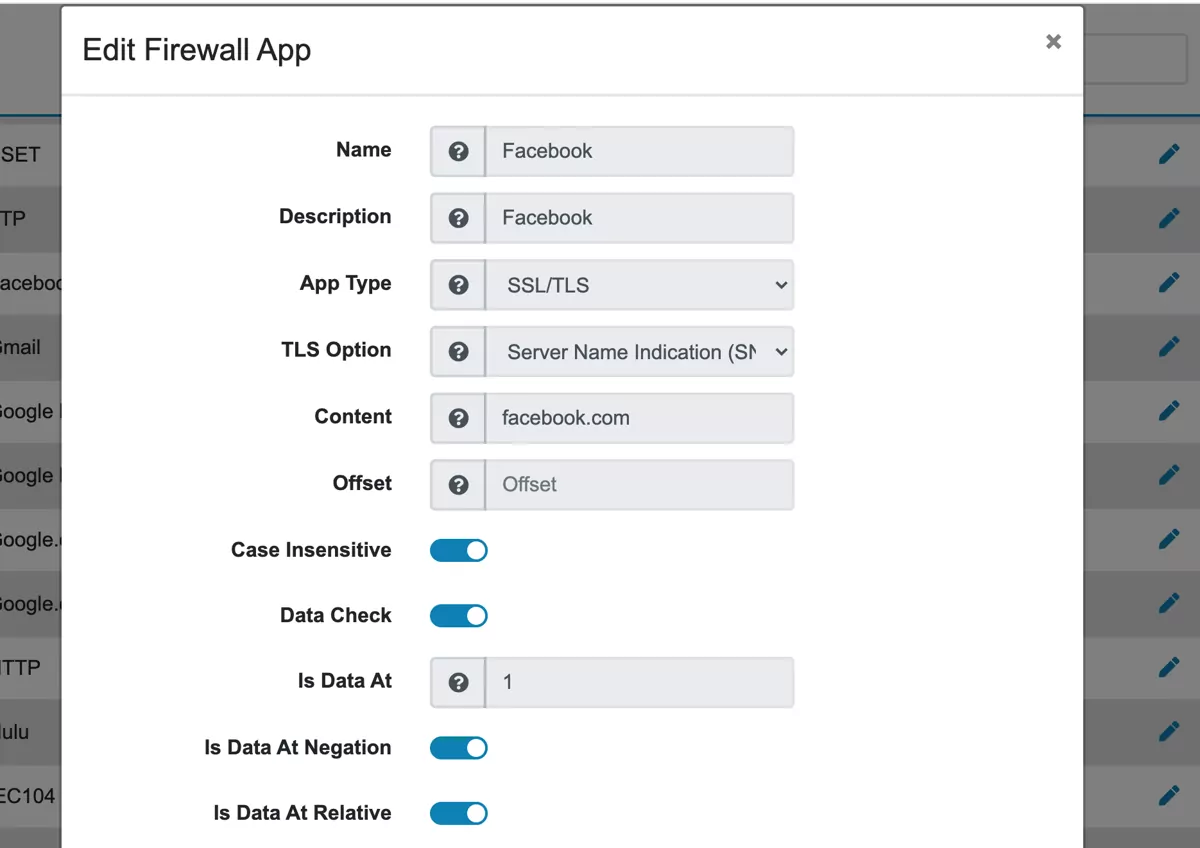Disable the Case Insensitive toggle
Image resolution: width=1200 pixels, height=848 pixels.
coord(458,550)
